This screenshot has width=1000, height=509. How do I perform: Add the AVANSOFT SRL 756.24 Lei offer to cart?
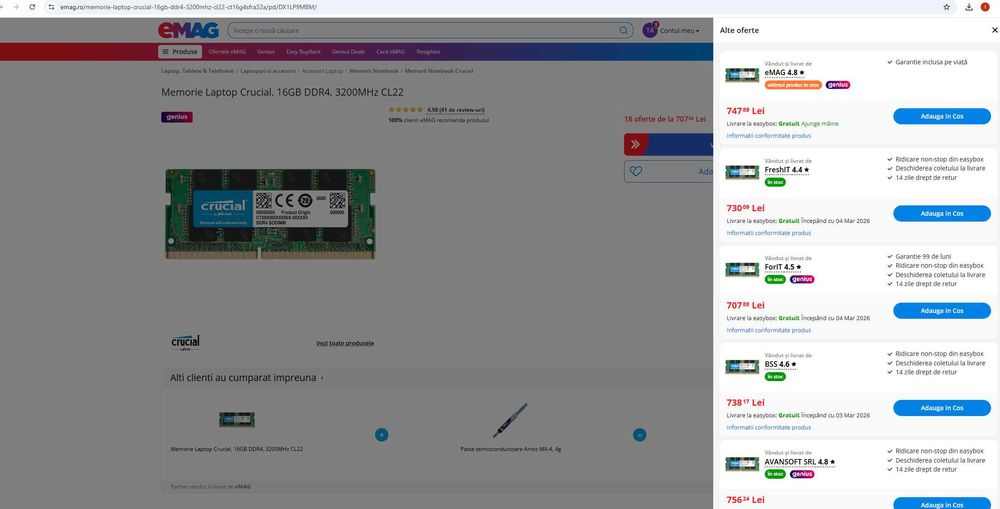point(941,503)
